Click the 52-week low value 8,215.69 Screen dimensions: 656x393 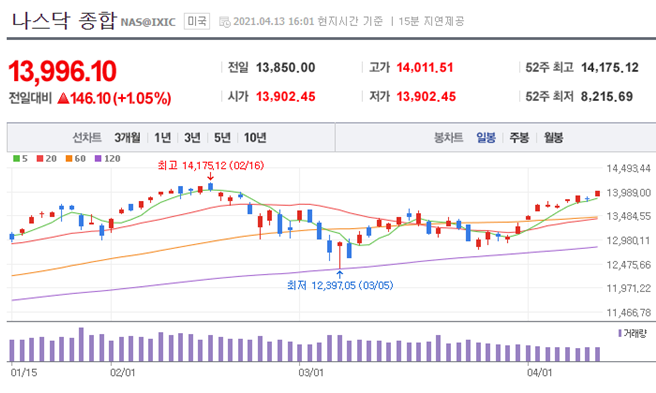pyautogui.click(x=607, y=97)
